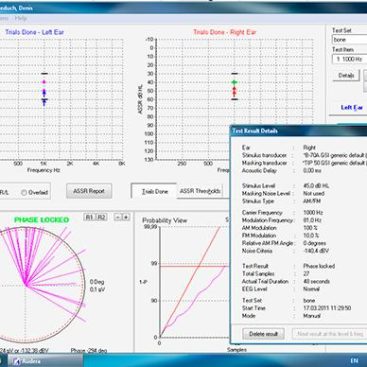Open the Test Set dropdown showing bone
Viewport: 367px width, 367px height.
click(x=349, y=40)
